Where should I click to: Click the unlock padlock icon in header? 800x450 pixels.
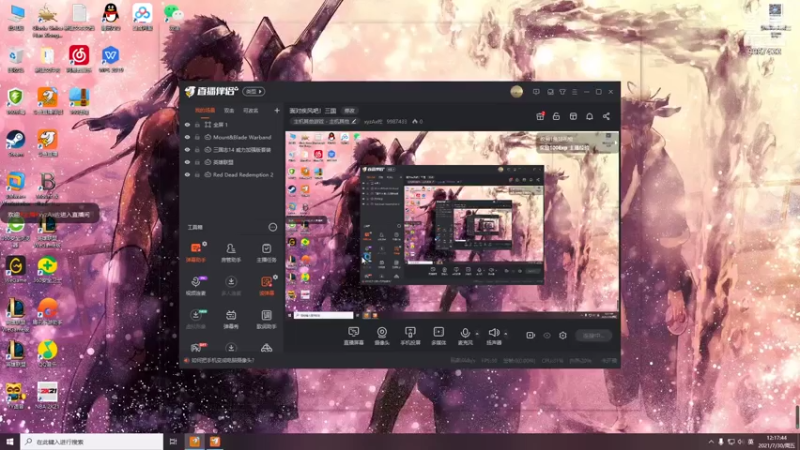point(556,116)
